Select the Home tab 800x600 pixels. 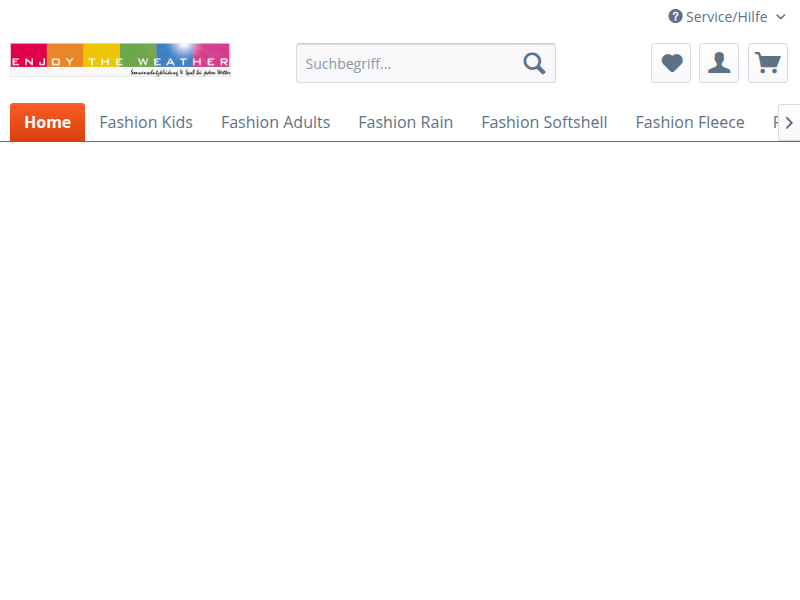tap(47, 122)
